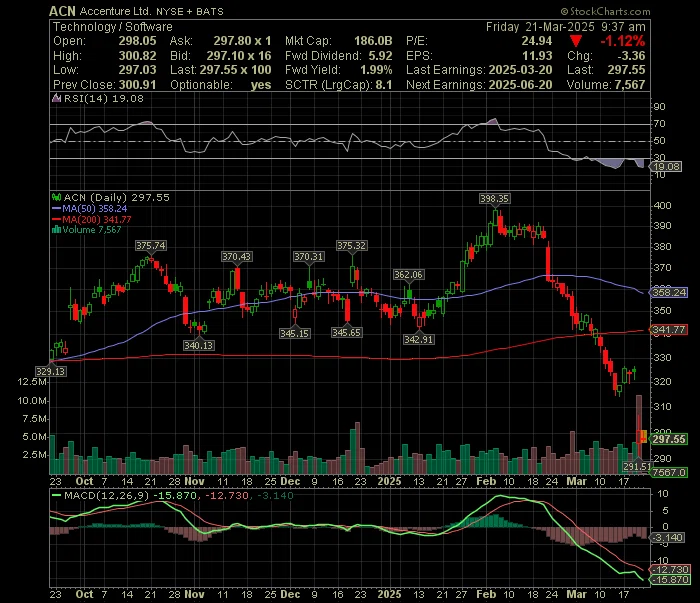The height and width of the screenshot is (603, 700).
Task: Click the 341.77 MA(200) axis tag
Action: point(669,330)
